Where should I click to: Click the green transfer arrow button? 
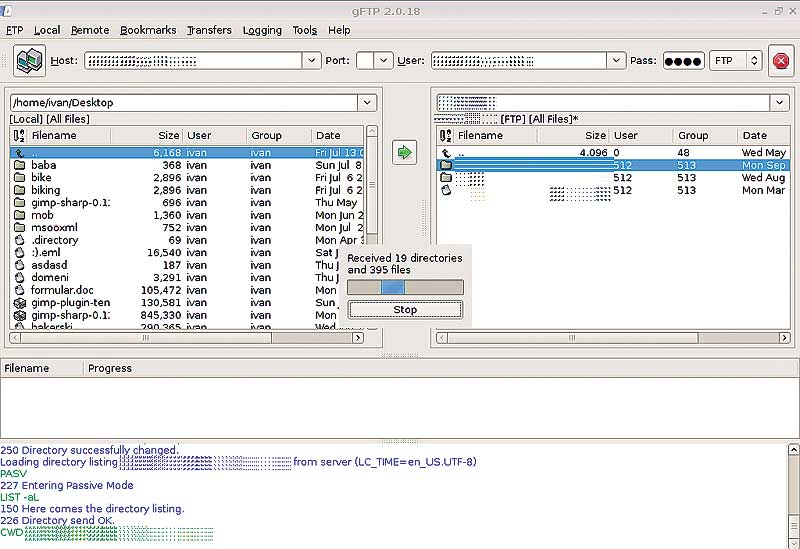click(x=405, y=152)
